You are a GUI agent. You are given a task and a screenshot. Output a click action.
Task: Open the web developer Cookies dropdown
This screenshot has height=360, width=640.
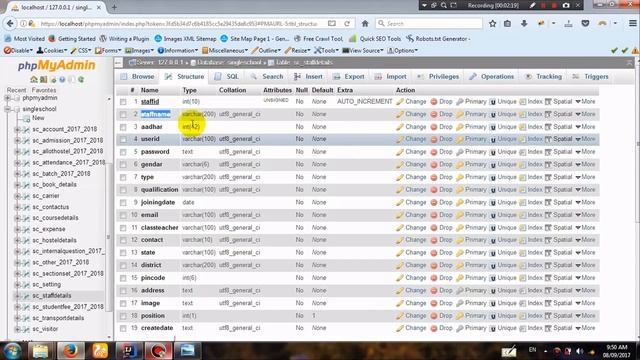pos(52,51)
